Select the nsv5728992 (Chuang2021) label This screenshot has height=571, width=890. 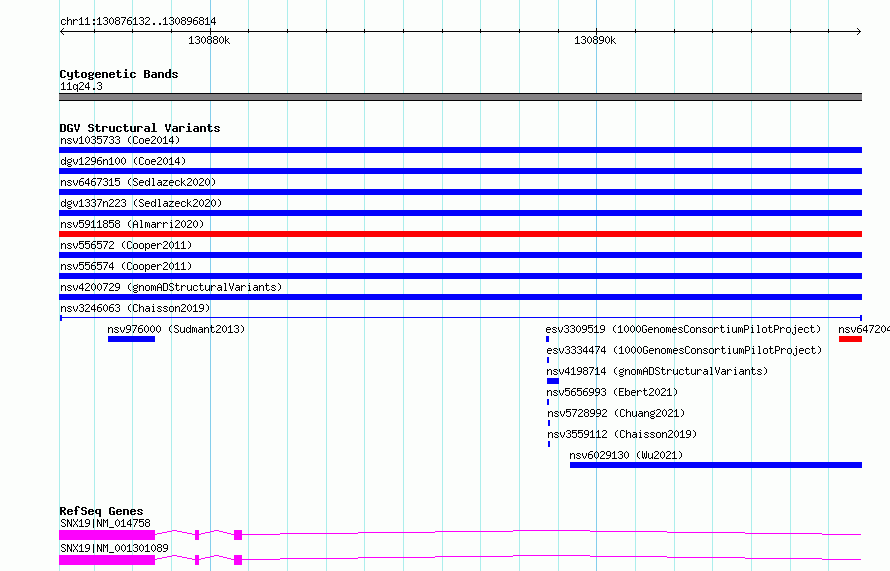tap(616, 413)
